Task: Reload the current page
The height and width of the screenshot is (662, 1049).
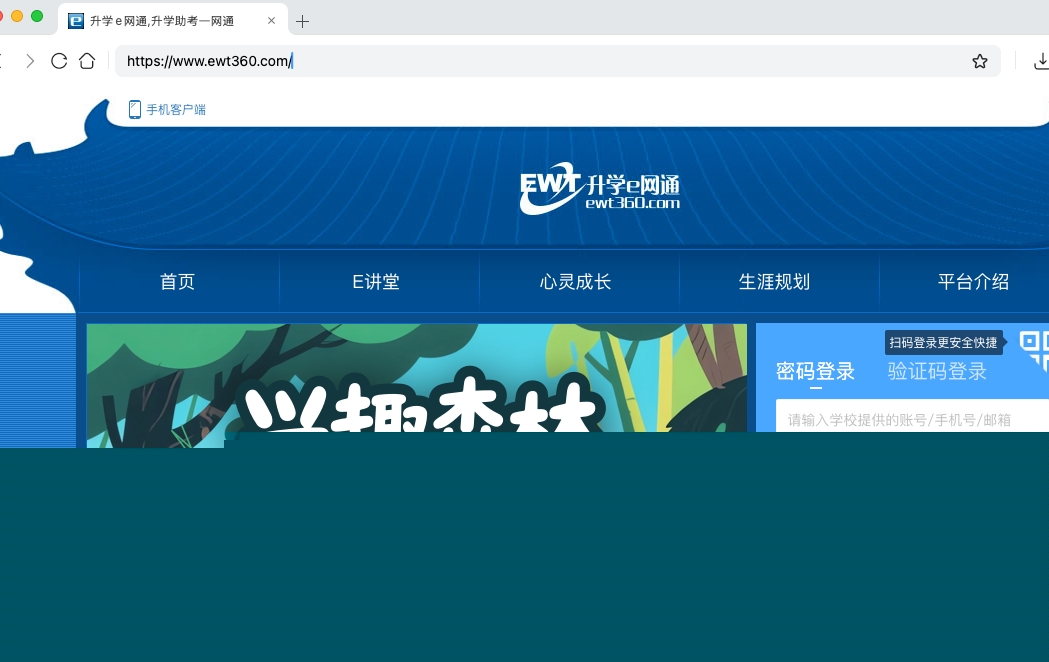Action: 59,61
